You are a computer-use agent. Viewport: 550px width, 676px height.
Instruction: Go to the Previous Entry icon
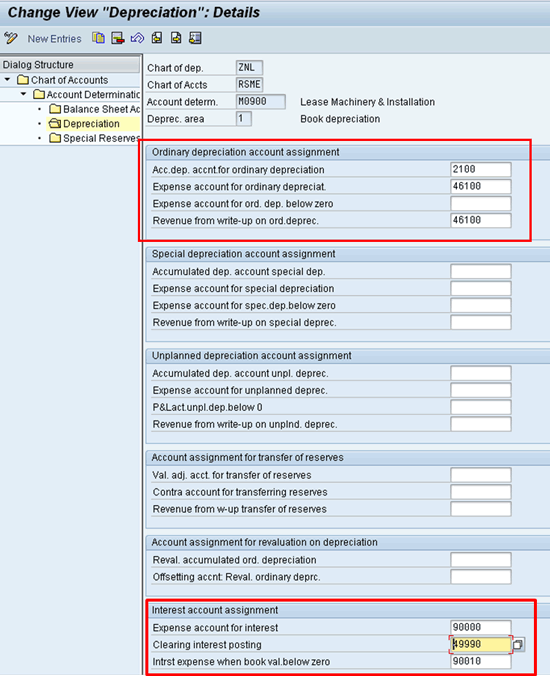coord(157,38)
